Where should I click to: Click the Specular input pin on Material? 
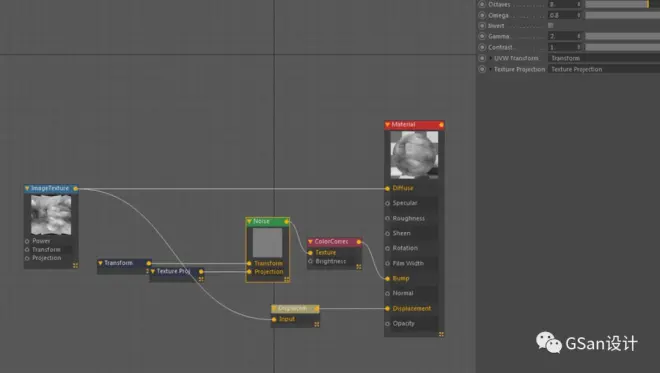pyautogui.click(x=387, y=203)
